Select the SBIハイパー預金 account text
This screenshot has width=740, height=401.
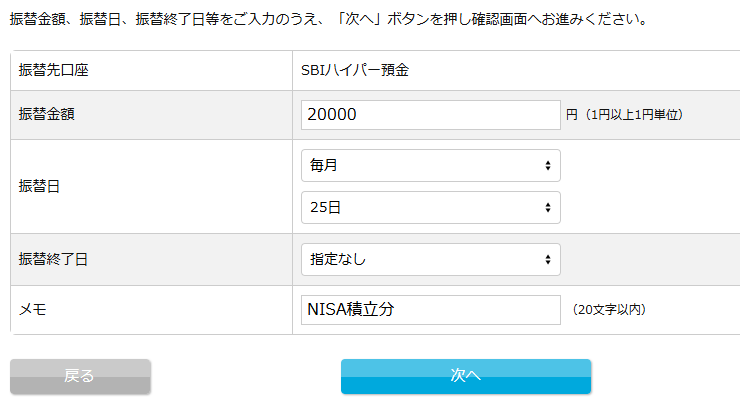point(355,71)
